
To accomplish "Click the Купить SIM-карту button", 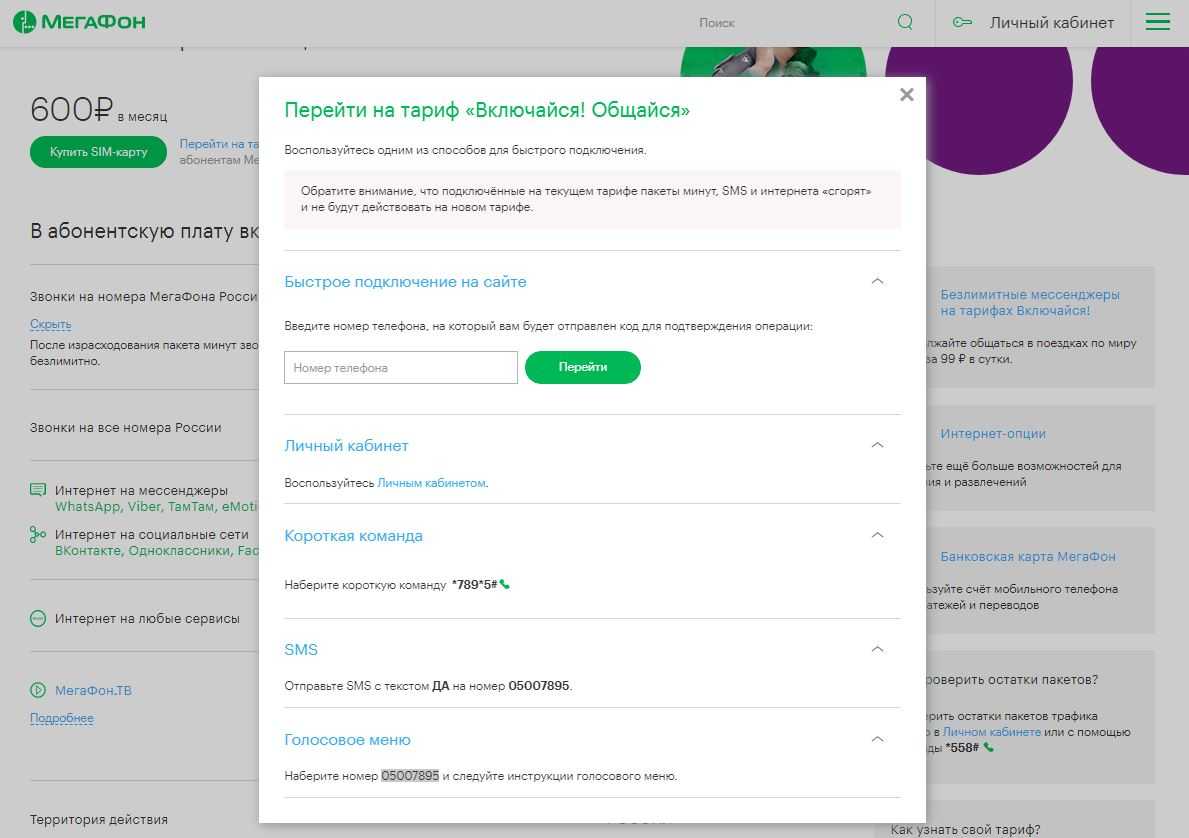I will pos(98,152).
